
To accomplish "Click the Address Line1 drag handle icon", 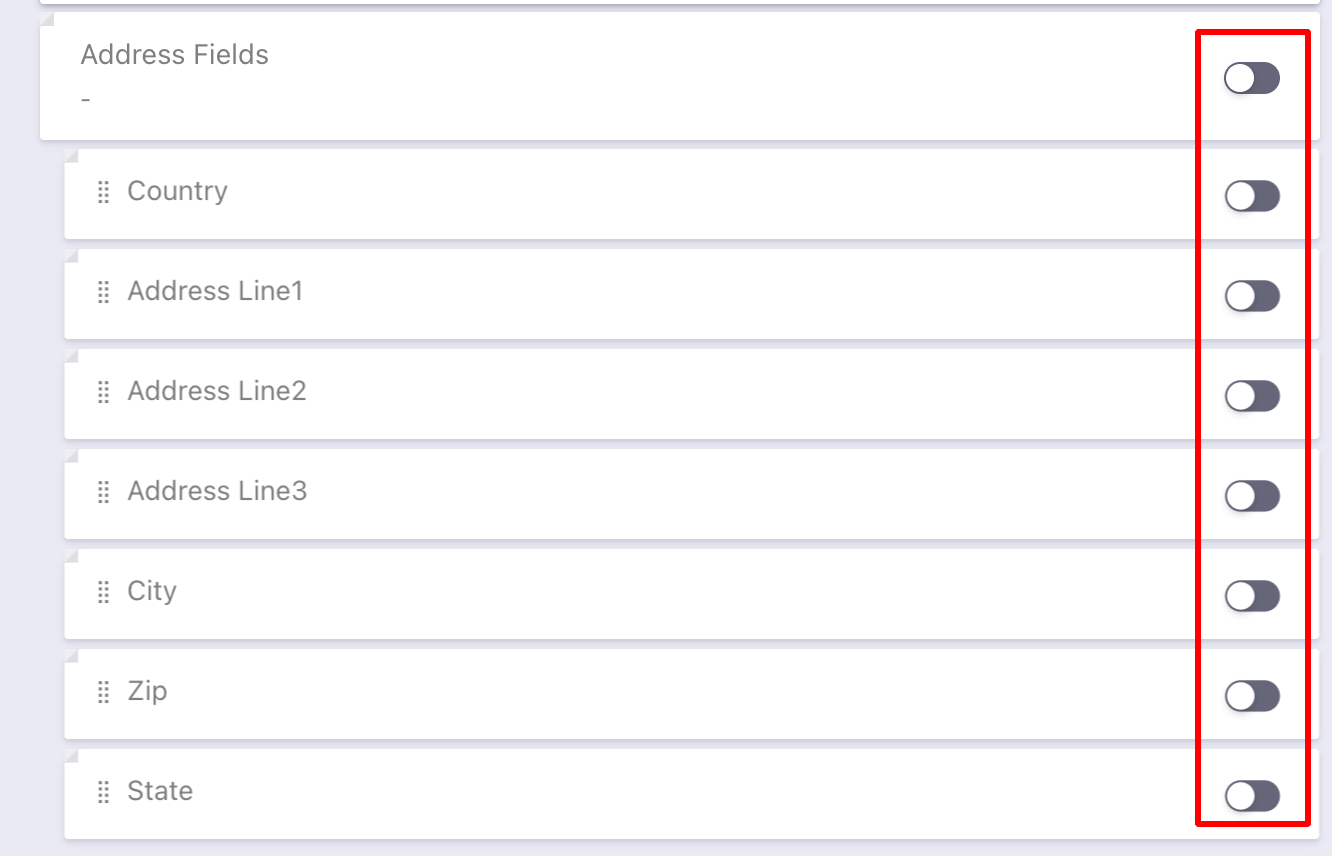I will 103,293.
